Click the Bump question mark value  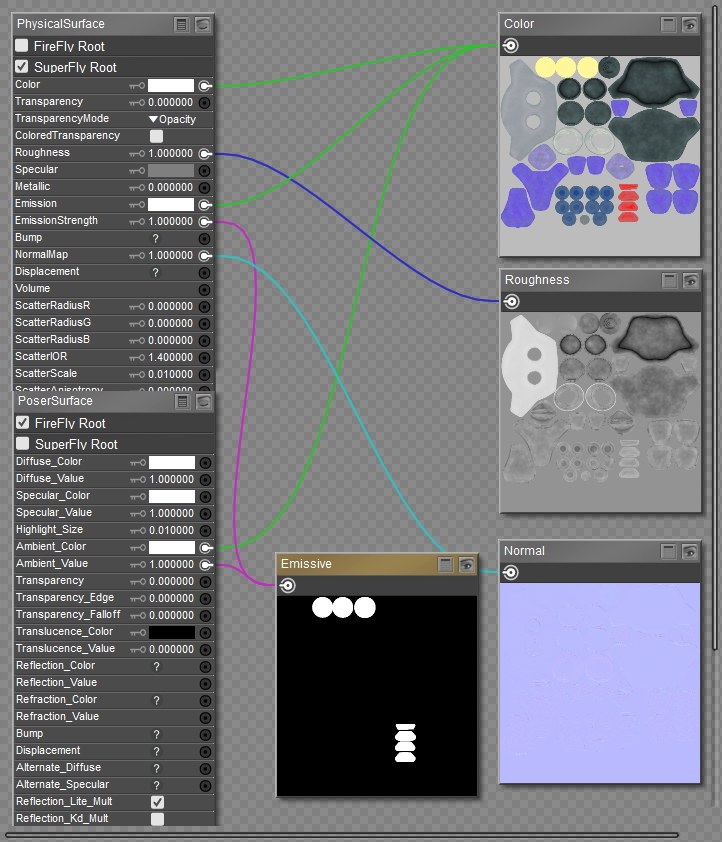click(x=155, y=239)
